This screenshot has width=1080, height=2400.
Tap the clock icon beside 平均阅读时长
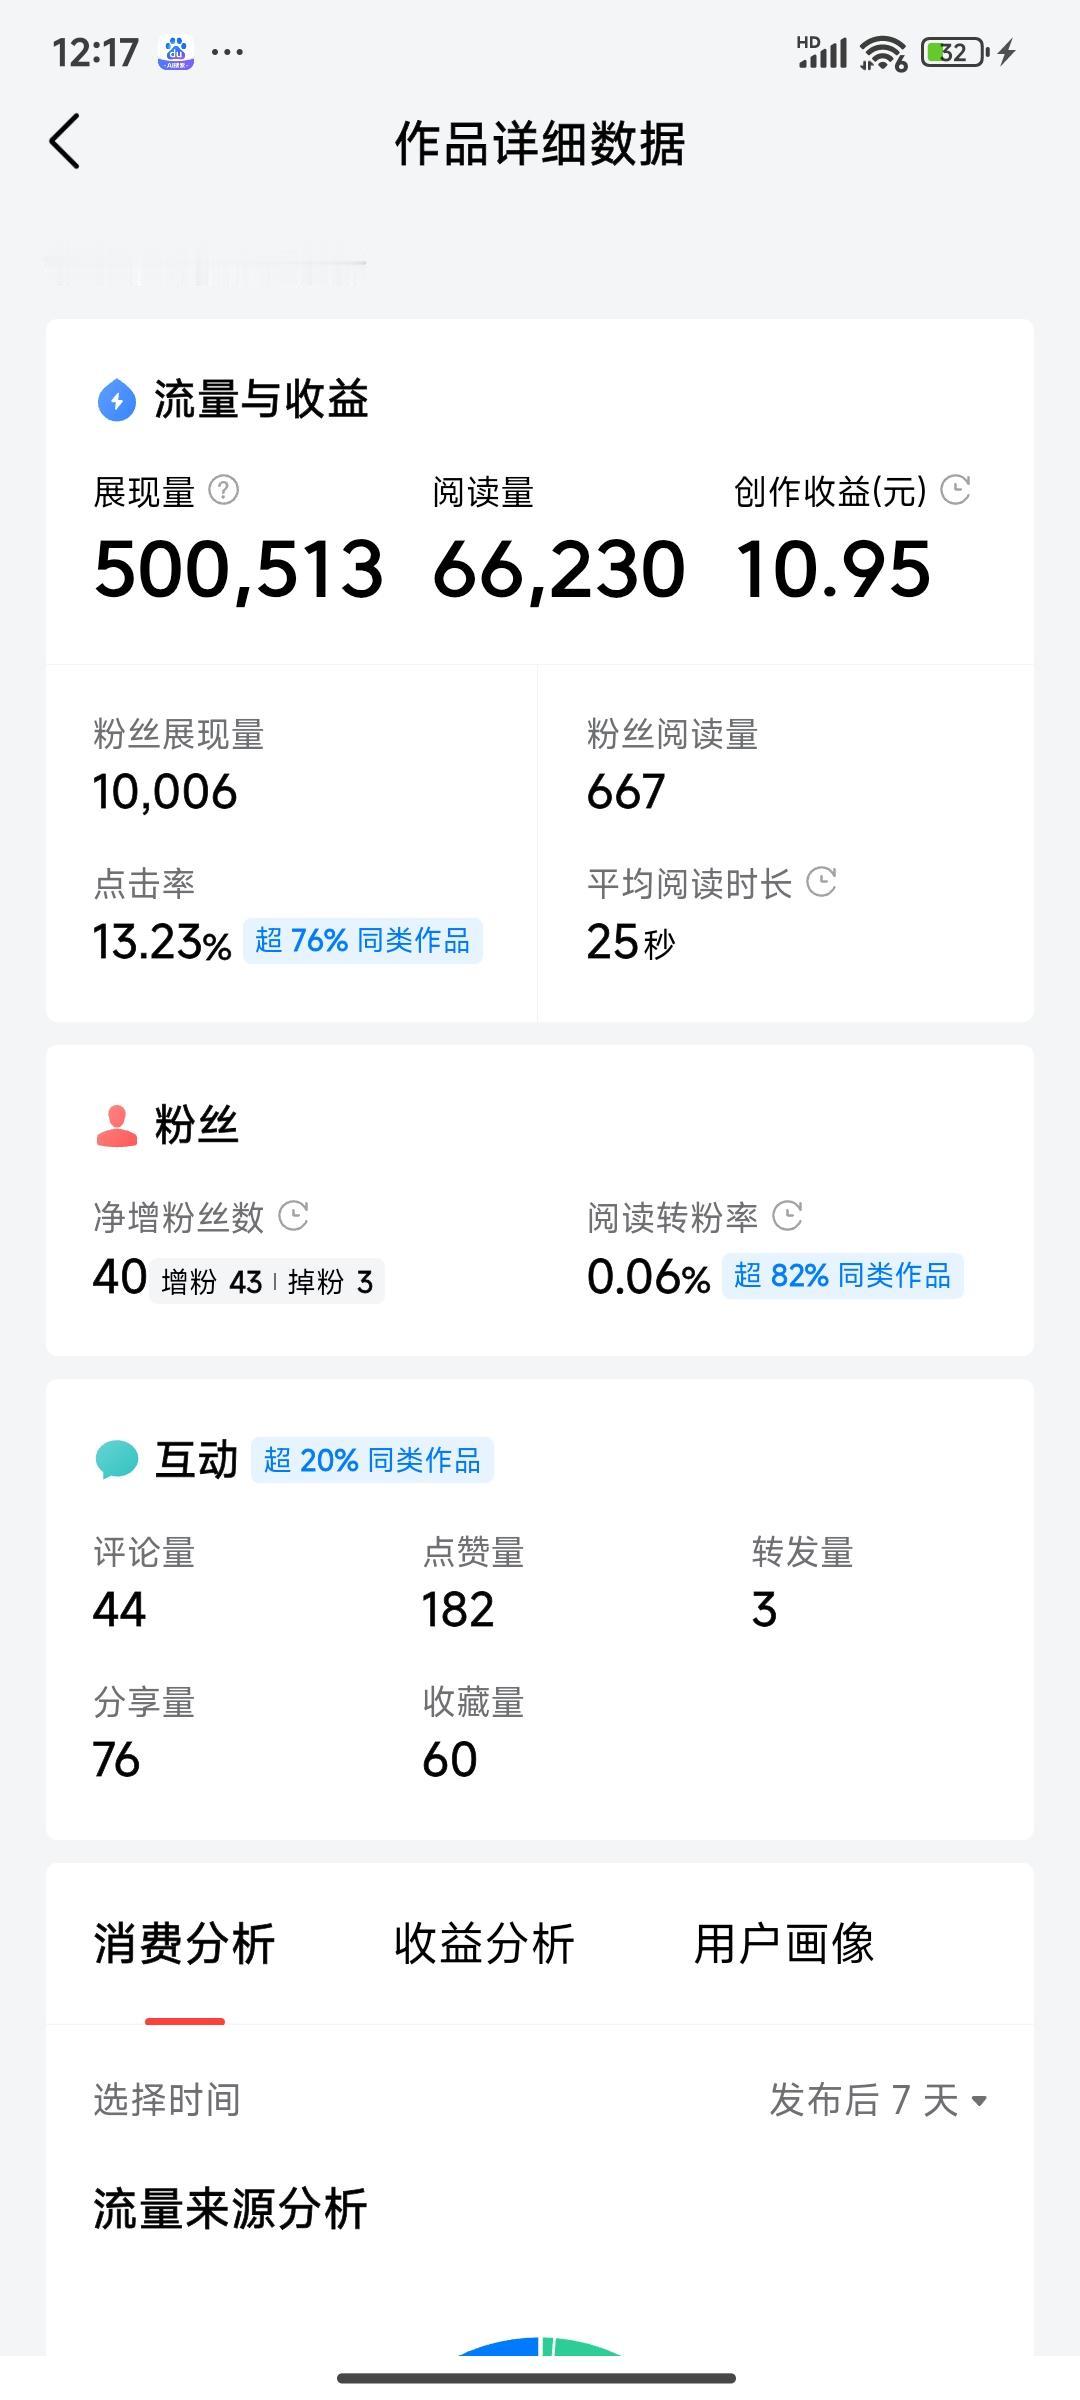tap(821, 882)
